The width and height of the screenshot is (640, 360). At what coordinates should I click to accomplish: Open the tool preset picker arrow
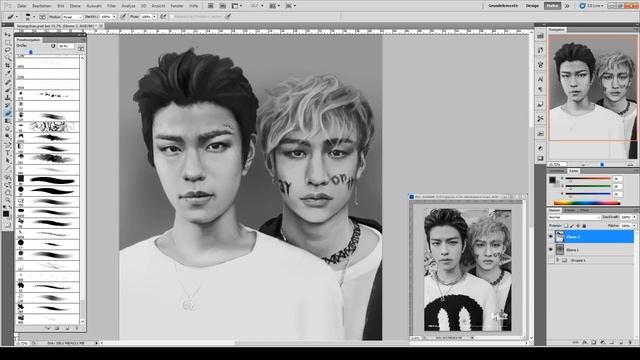17,17
